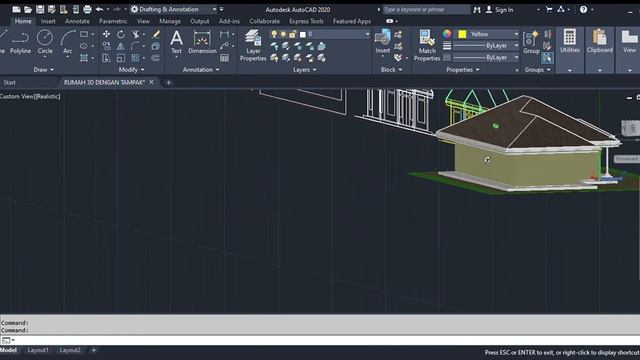Screen dimensions: 640x360
Task: Click the Leader annotation icon
Action: coord(224,46)
